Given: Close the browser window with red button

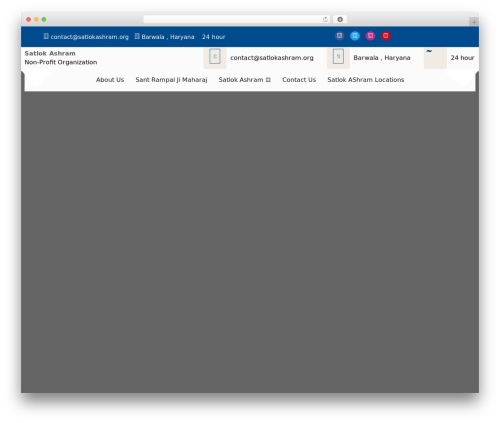Looking at the screenshot, I should (x=29, y=19).
